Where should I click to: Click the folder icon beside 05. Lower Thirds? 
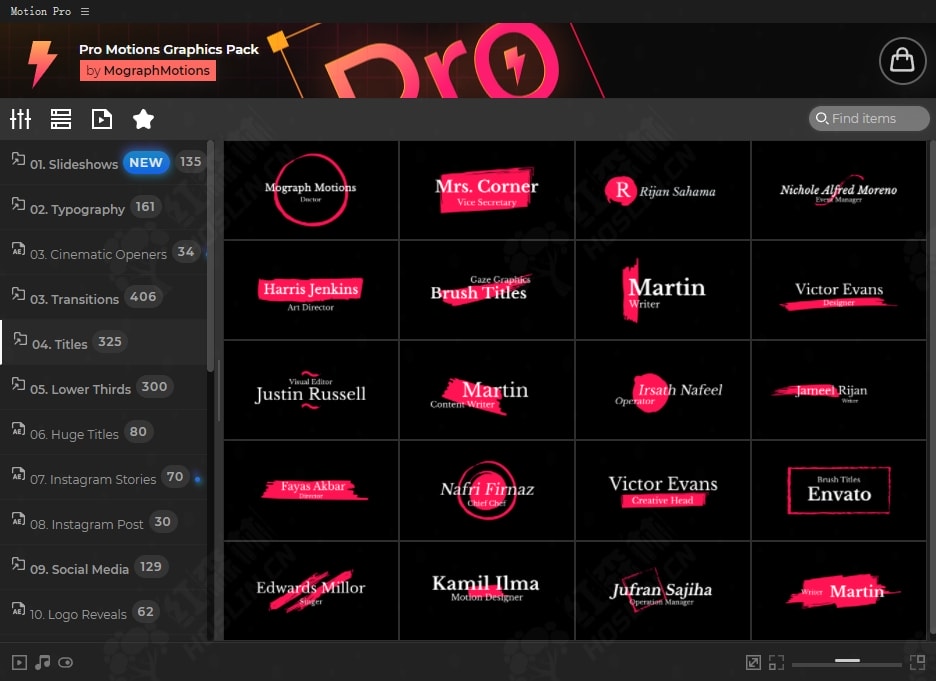(x=18, y=384)
